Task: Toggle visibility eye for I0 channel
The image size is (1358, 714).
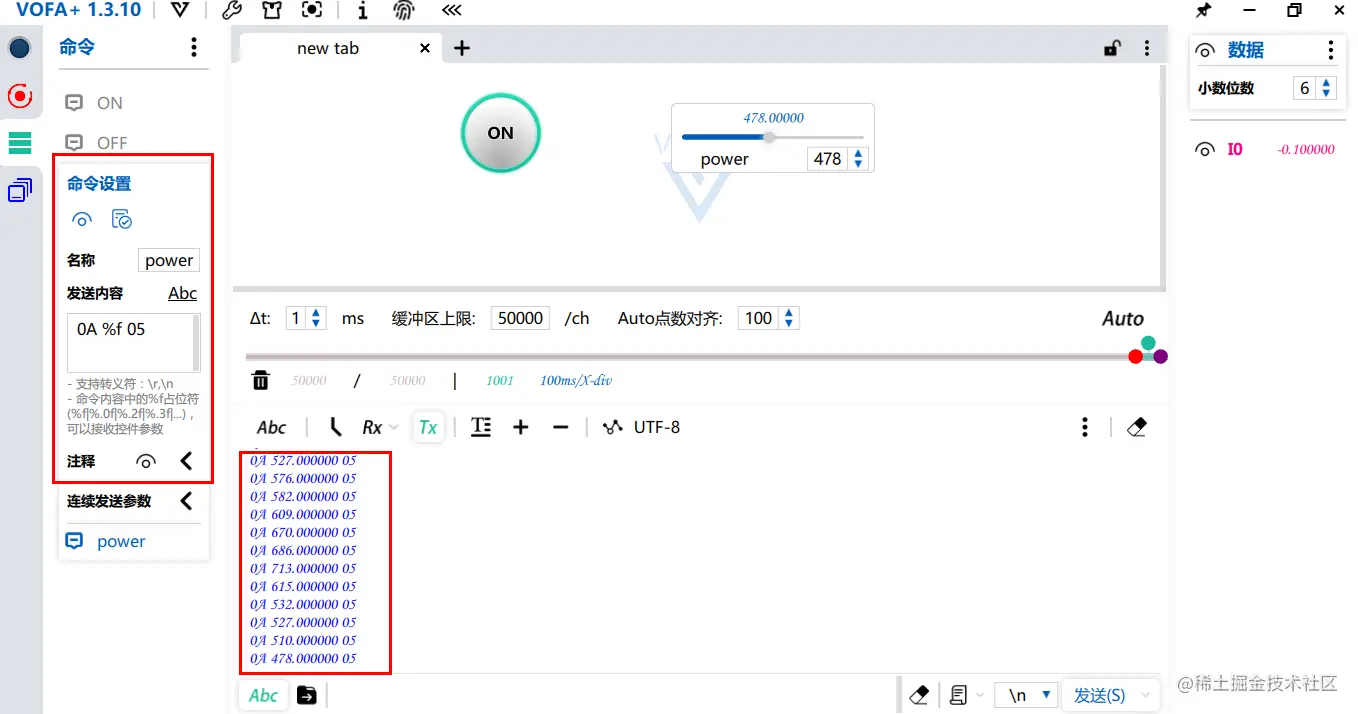Action: tap(1205, 149)
